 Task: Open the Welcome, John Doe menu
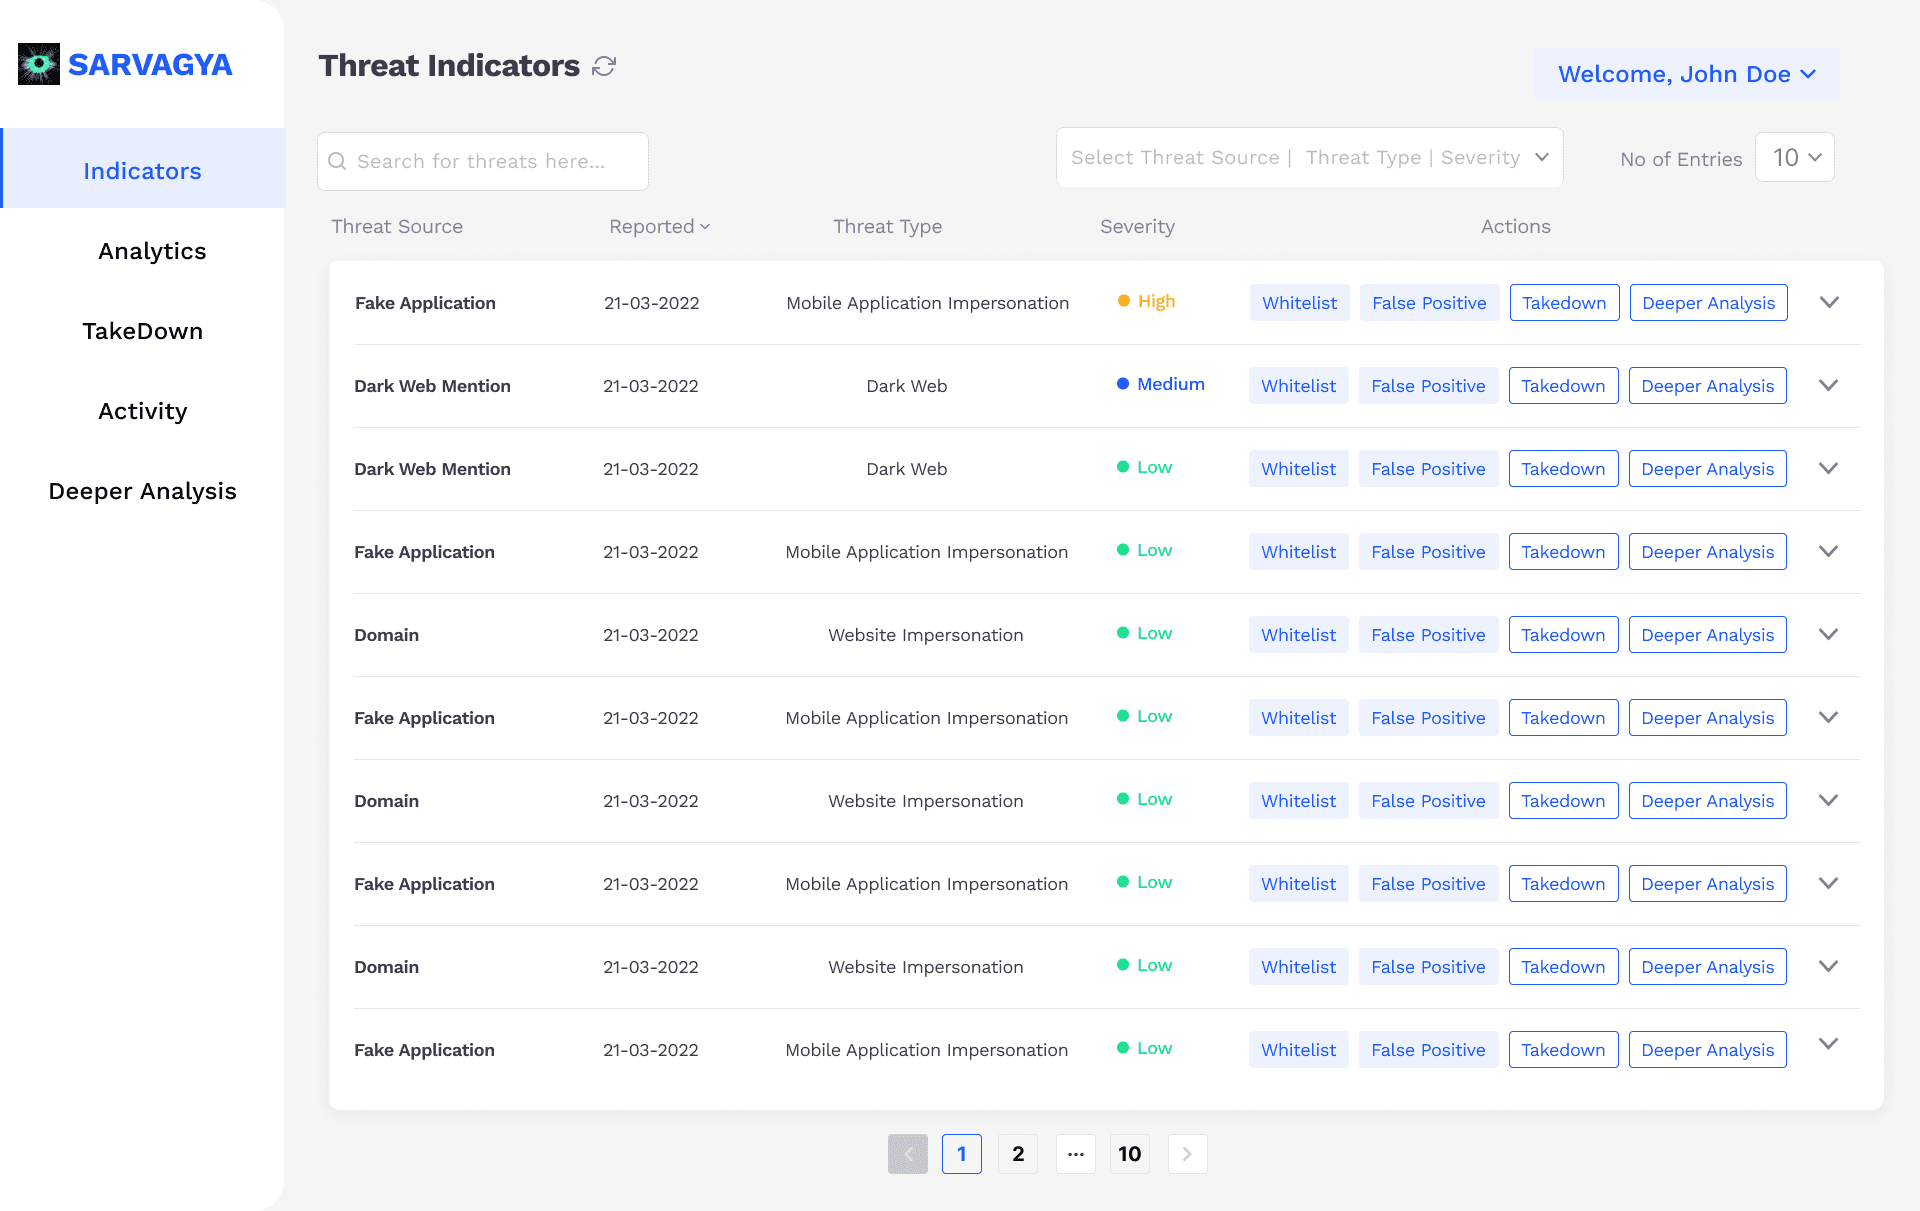[x=1687, y=74]
